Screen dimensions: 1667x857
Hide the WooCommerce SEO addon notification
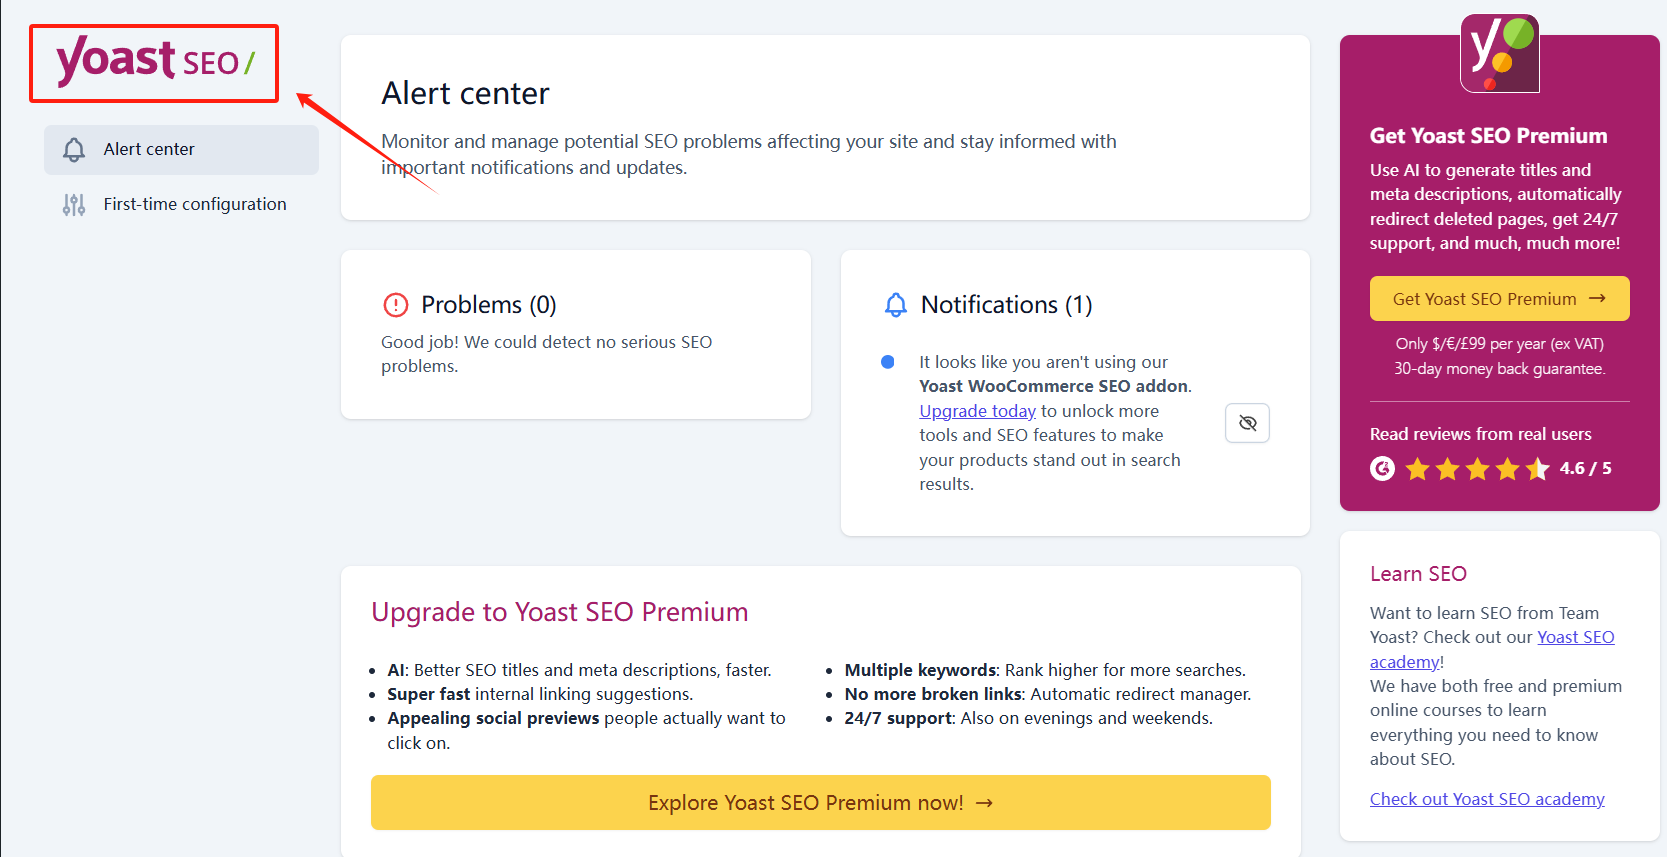point(1247,423)
